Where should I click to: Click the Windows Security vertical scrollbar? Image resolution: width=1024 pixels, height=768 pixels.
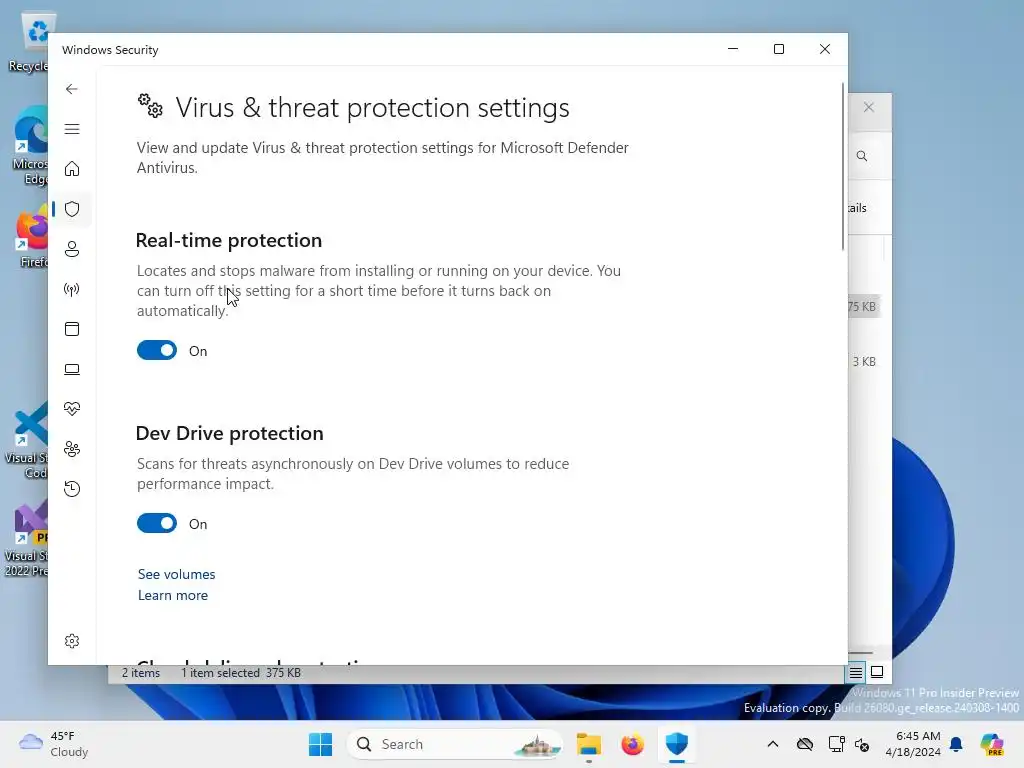[x=843, y=167]
